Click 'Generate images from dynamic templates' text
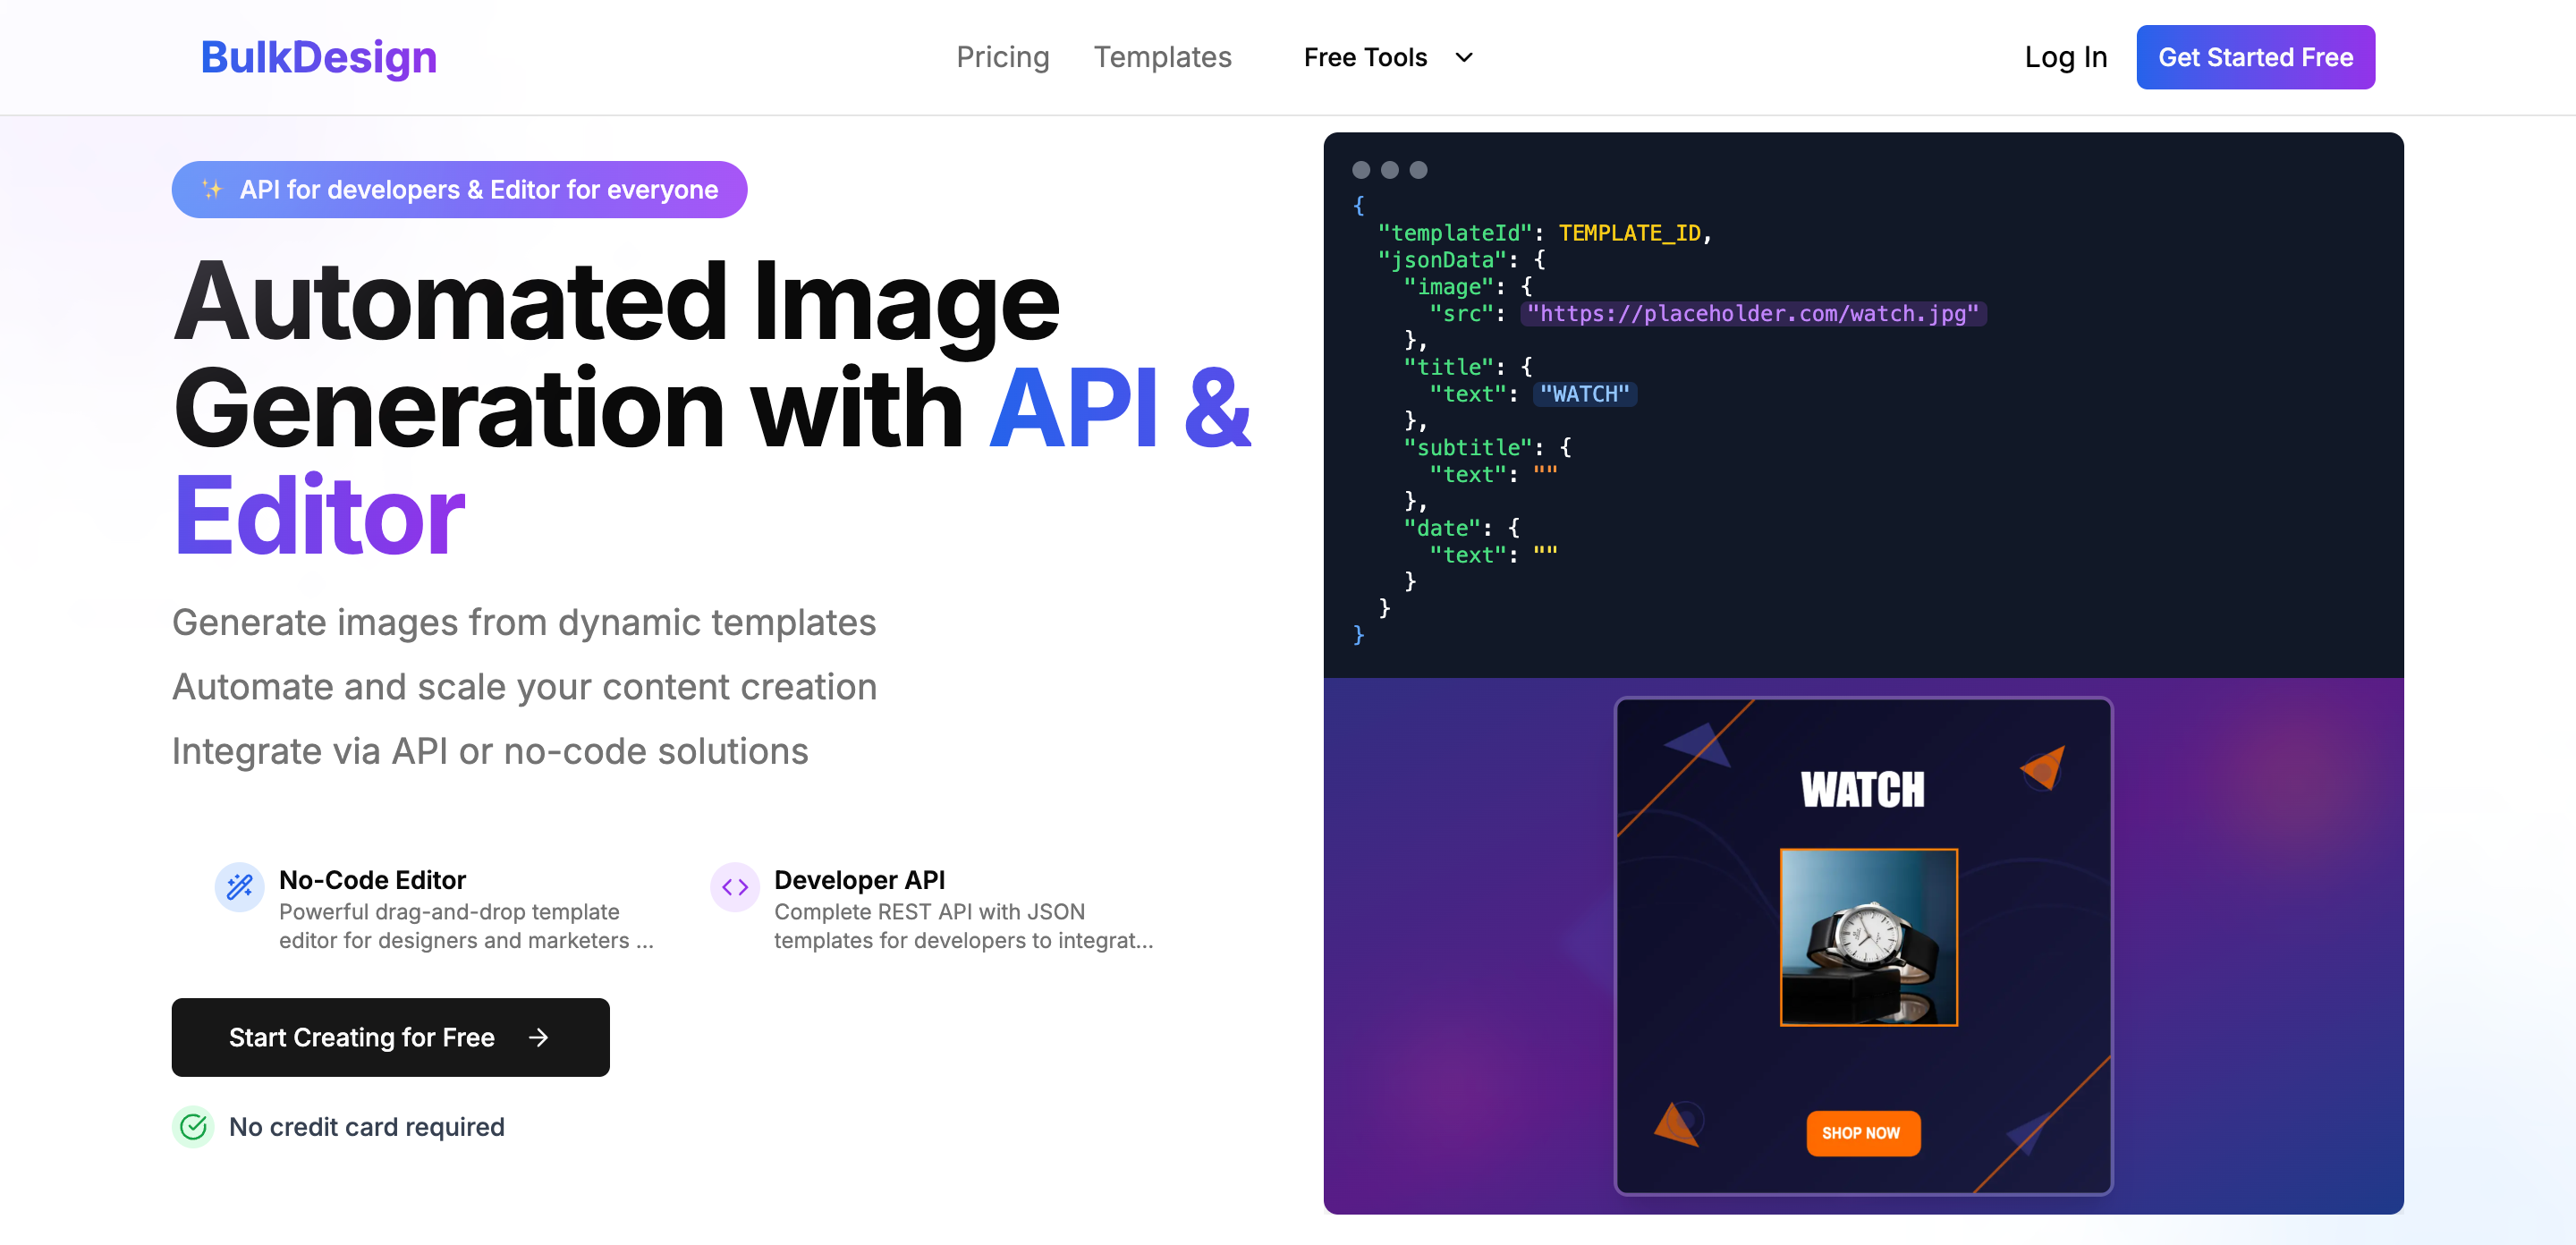The width and height of the screenshot is (2576, 1245). point(524,622)
